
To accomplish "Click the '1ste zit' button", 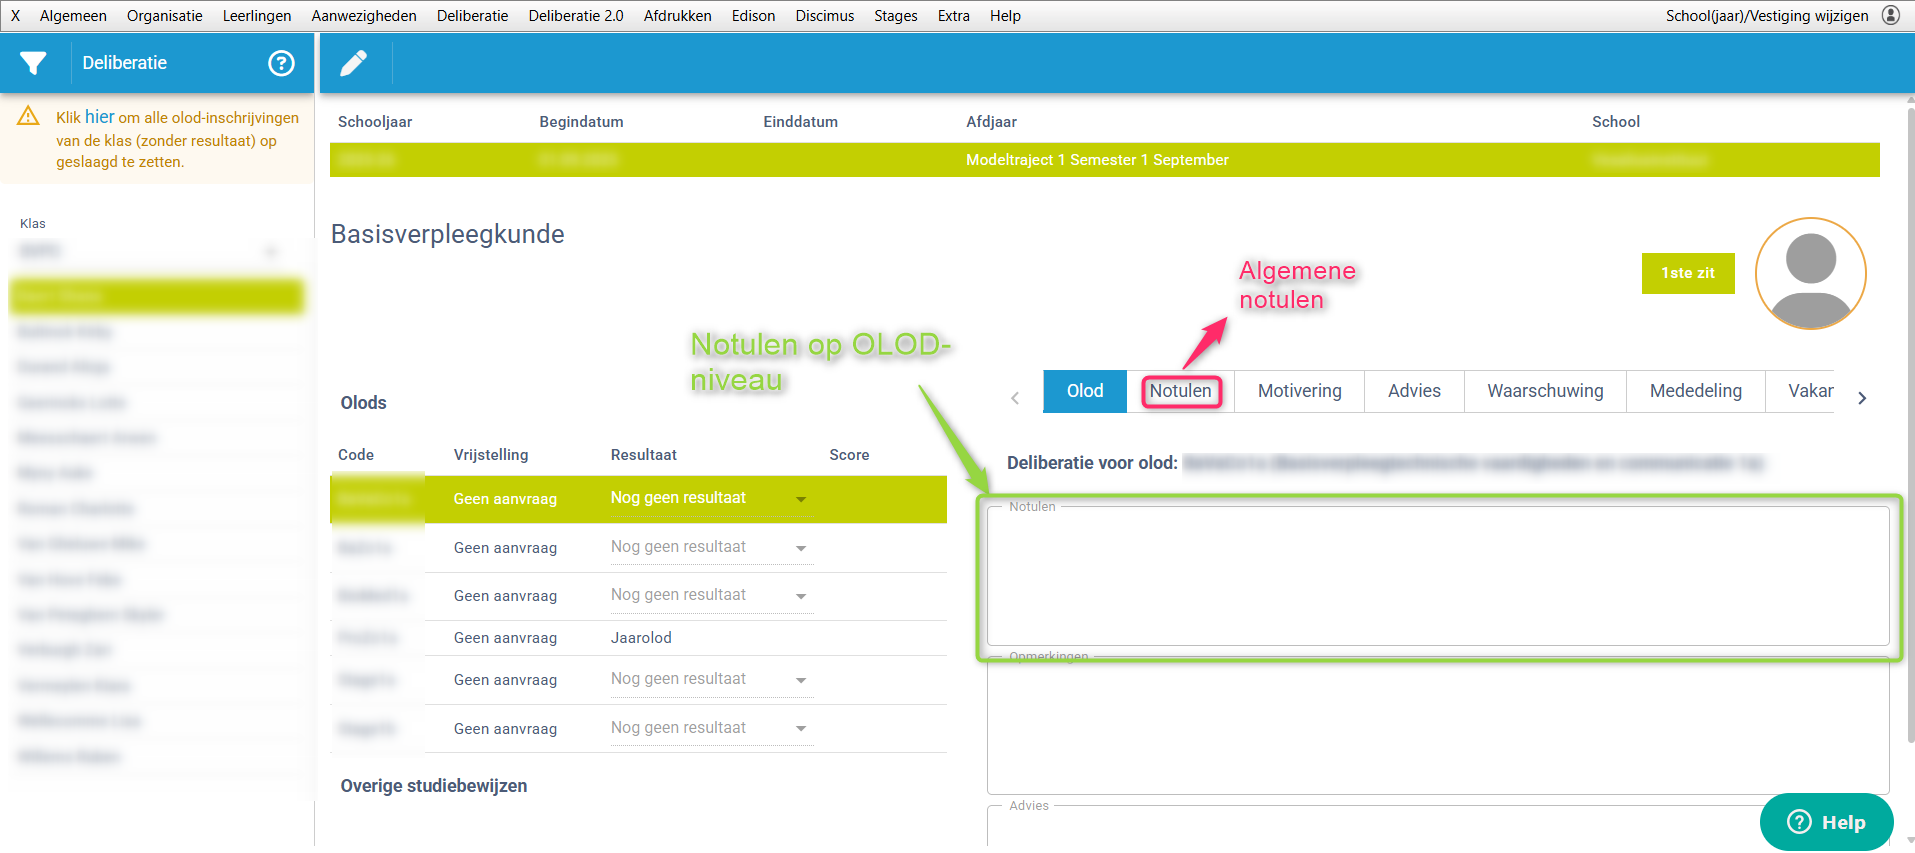I will point(1687,273).
